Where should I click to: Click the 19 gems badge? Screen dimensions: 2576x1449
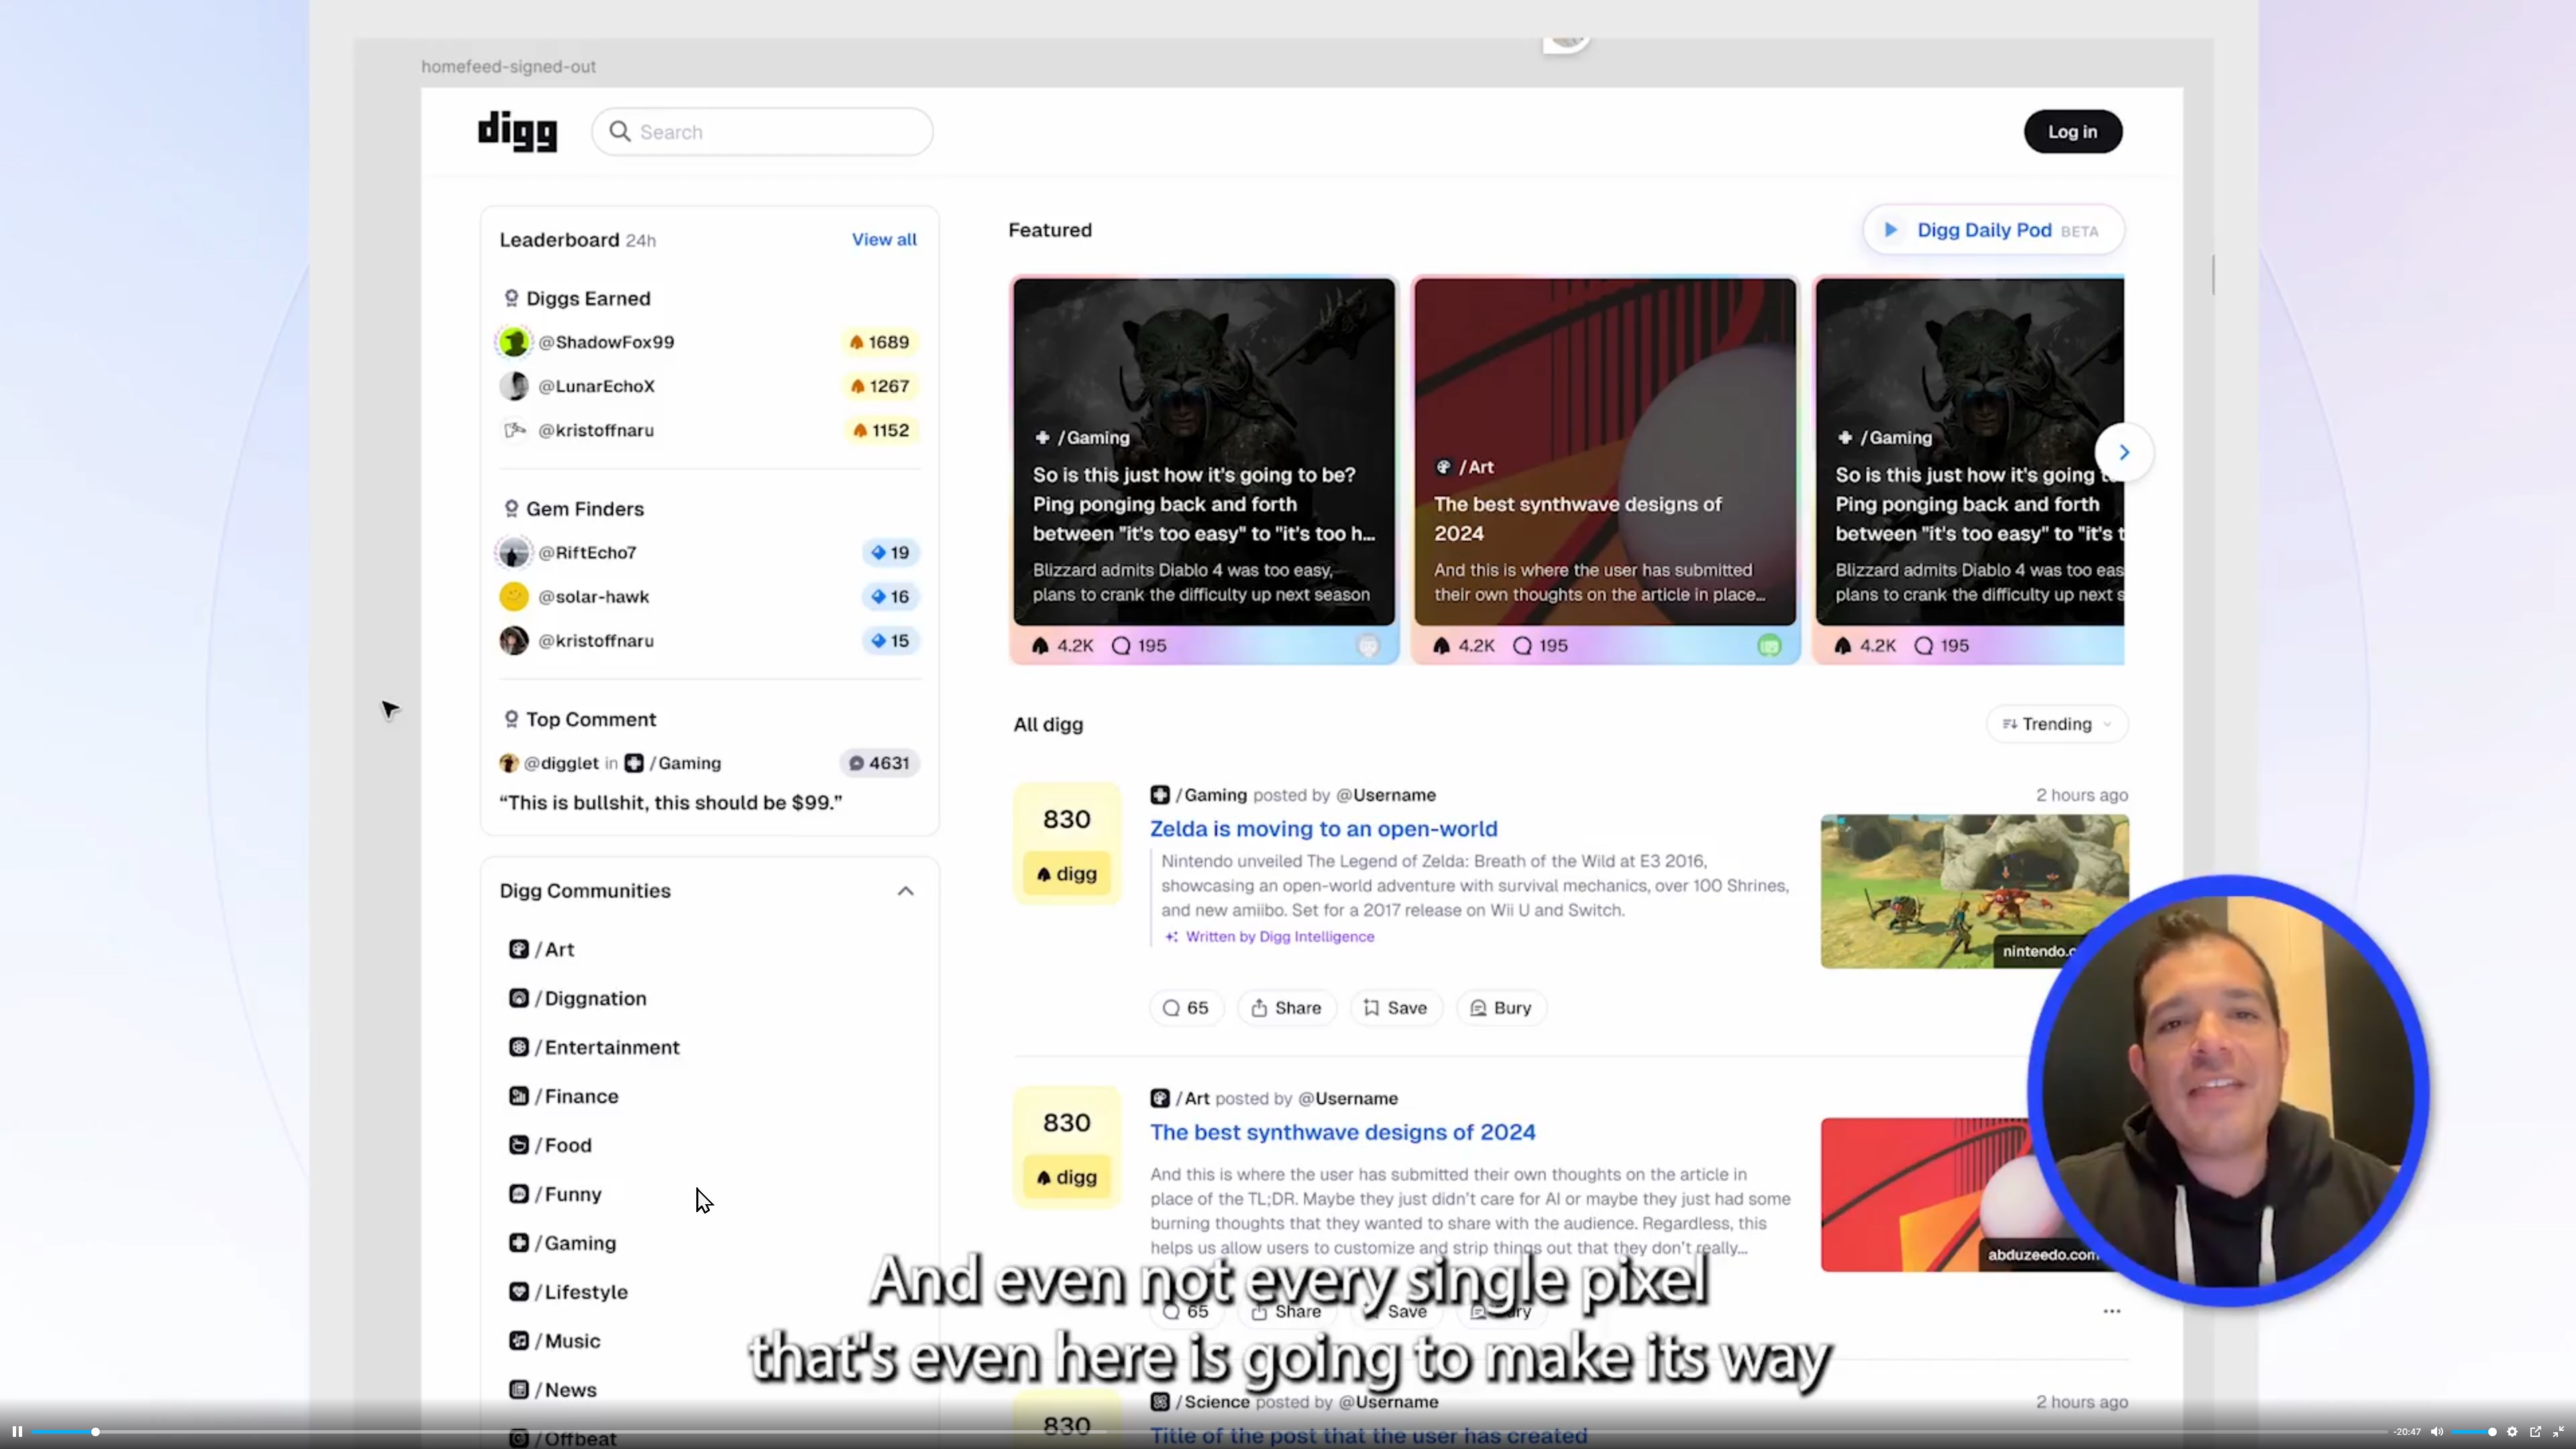pos(890,552)
